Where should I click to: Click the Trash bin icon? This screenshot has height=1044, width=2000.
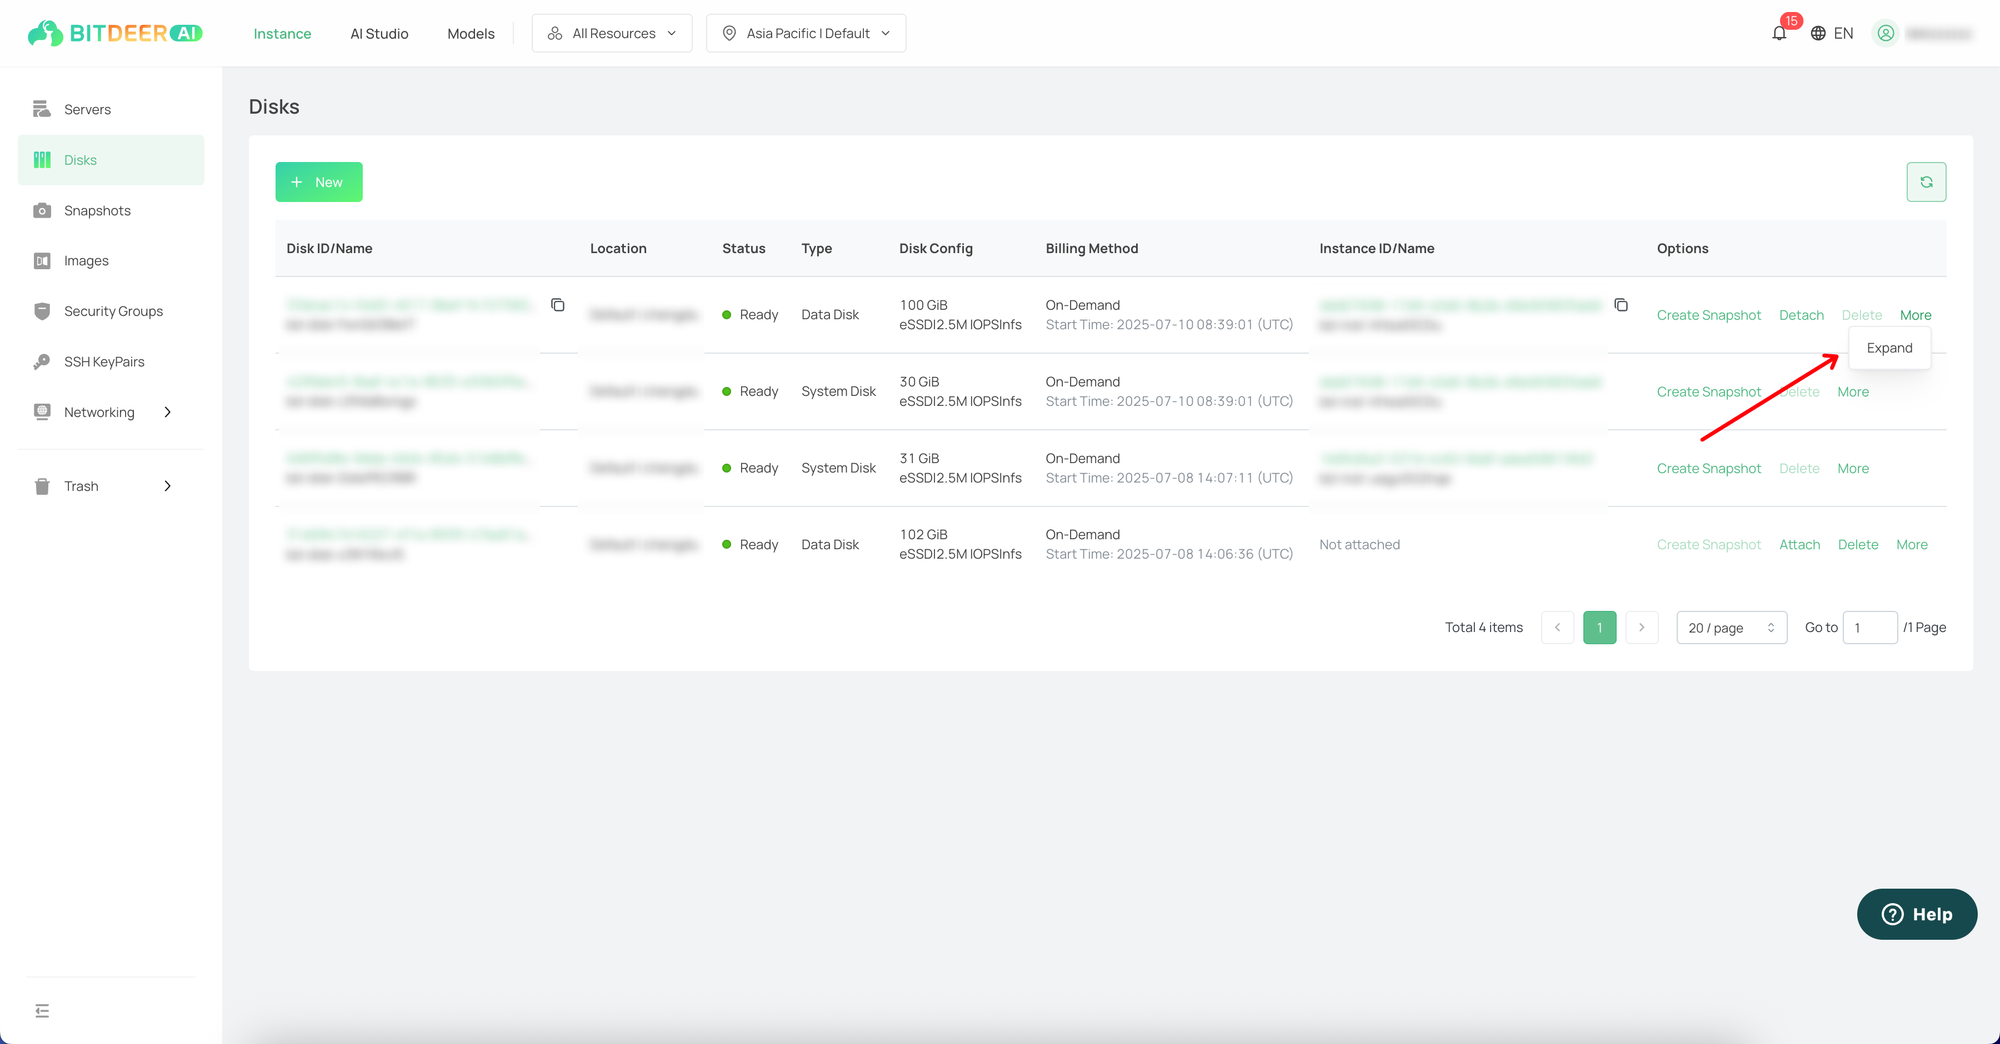(x=42, y=486)
